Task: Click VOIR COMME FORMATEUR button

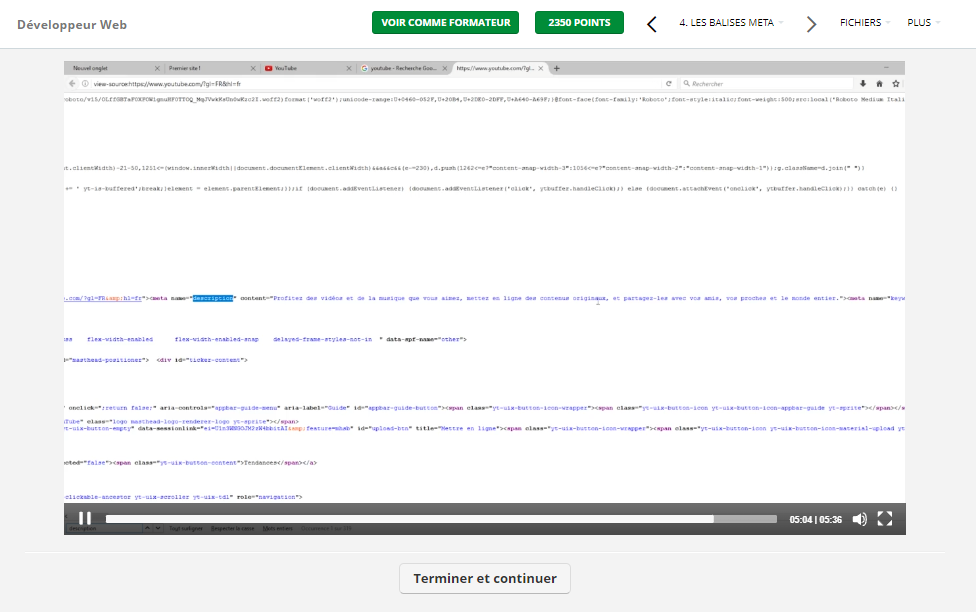Action: click(x=445, y=23)
